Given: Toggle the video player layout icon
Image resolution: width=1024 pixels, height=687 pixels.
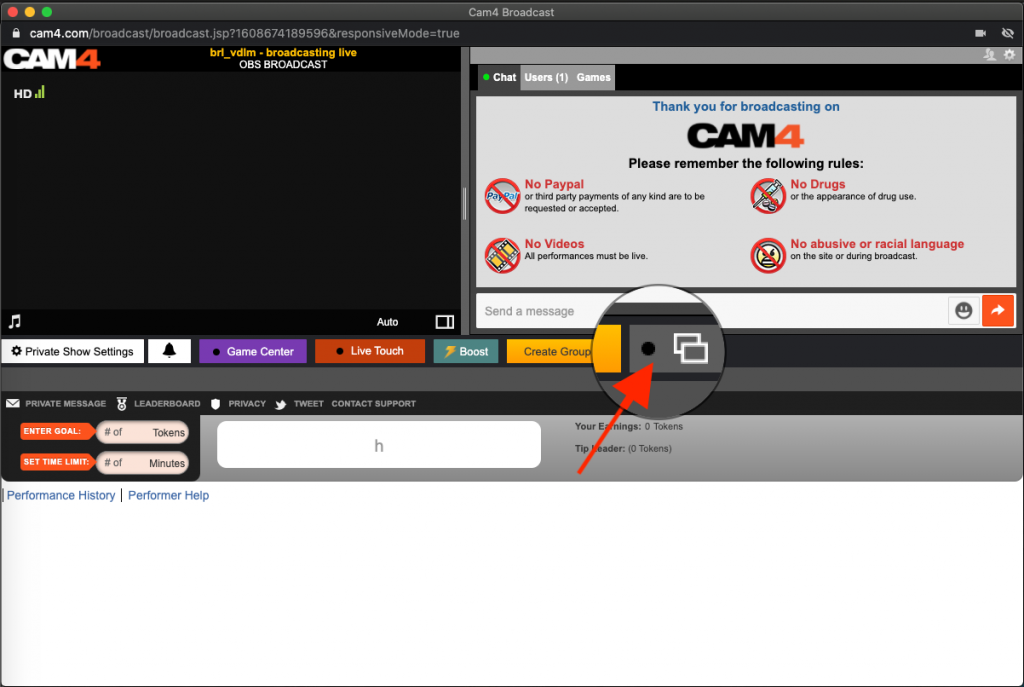Looking at the screenshot, I should pyautogui.click(x=445, y=322).
